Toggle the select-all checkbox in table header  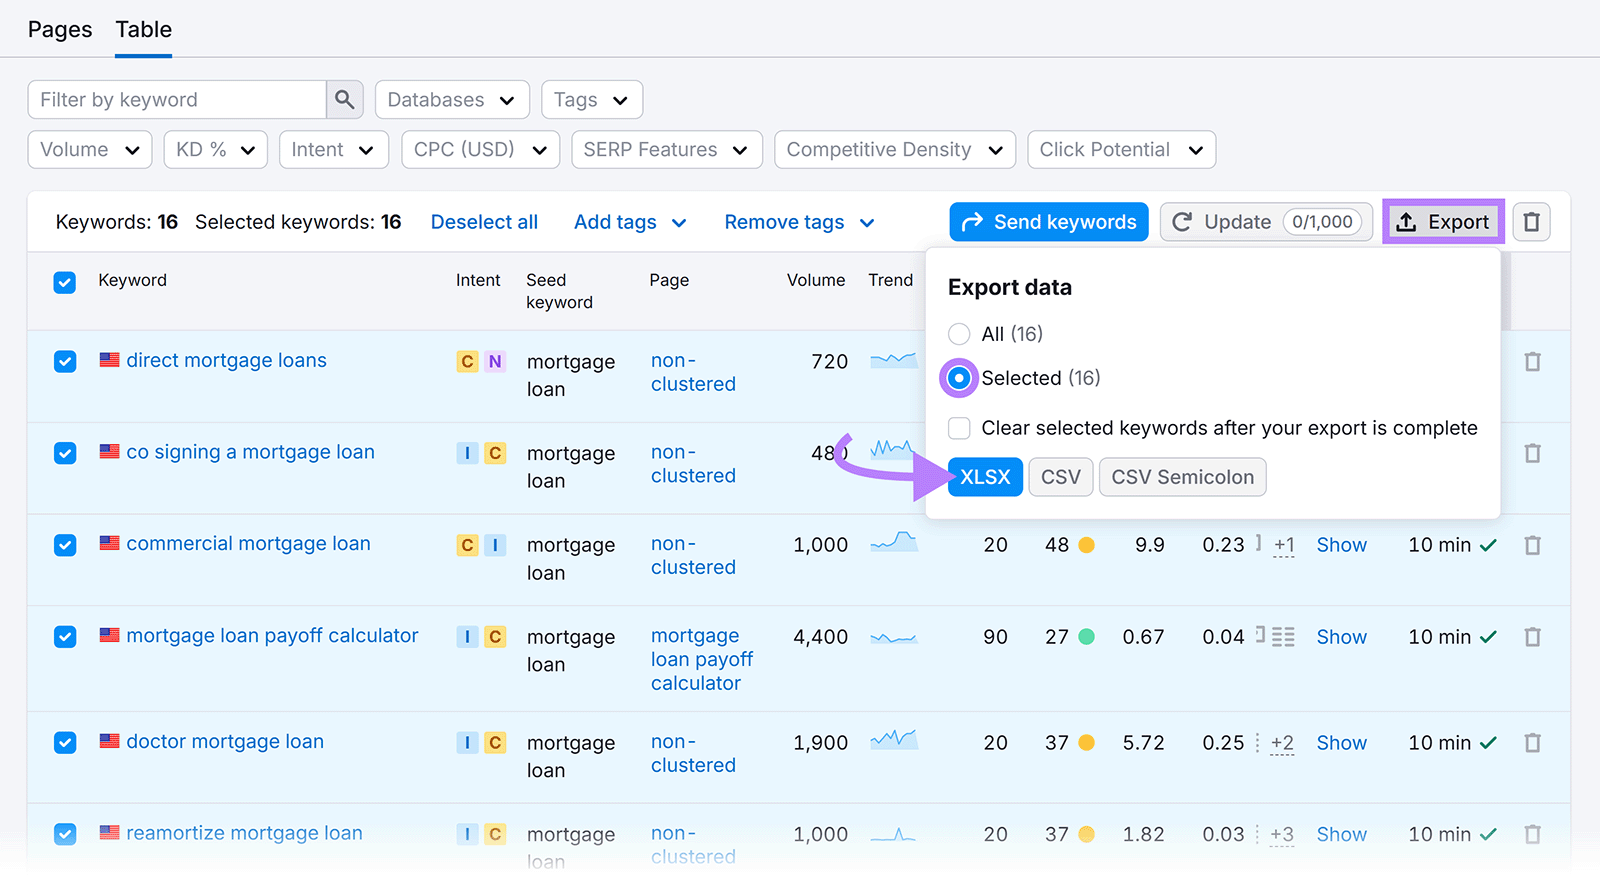coord(65,282)
